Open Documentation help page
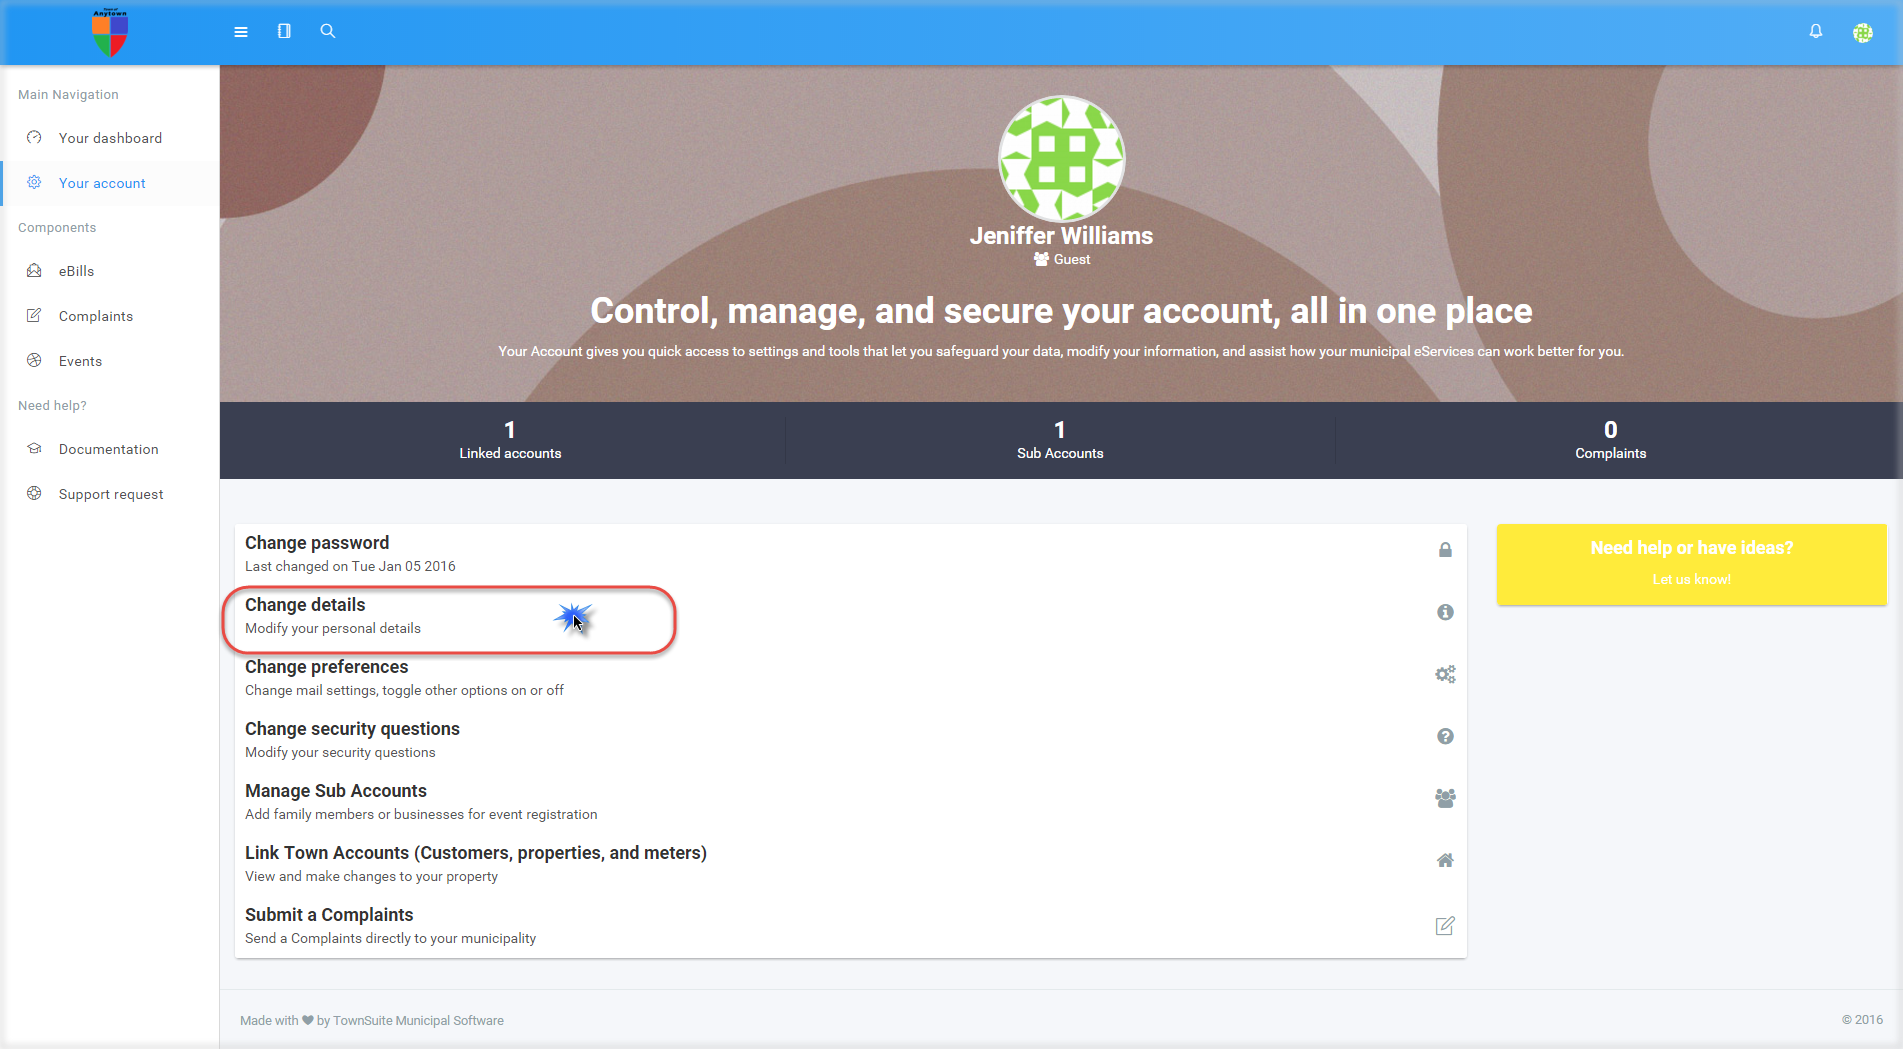1903x1049 pixels. click(x=110, y=449)
